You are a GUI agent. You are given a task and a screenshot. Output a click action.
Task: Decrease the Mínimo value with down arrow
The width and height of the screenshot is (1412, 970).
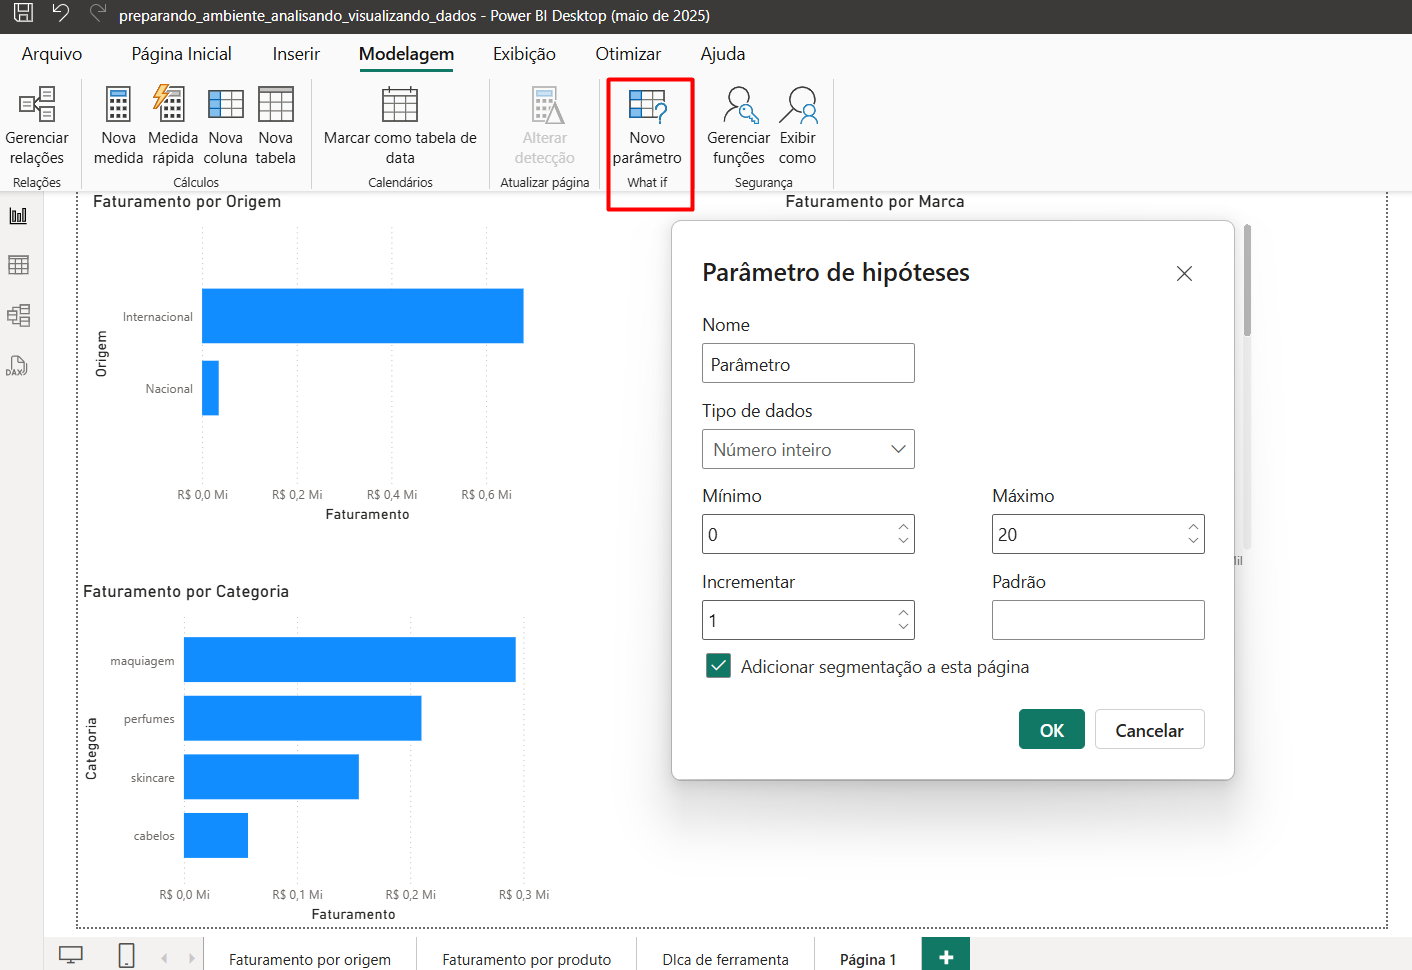pyautogui.click(x=903, y=541)
